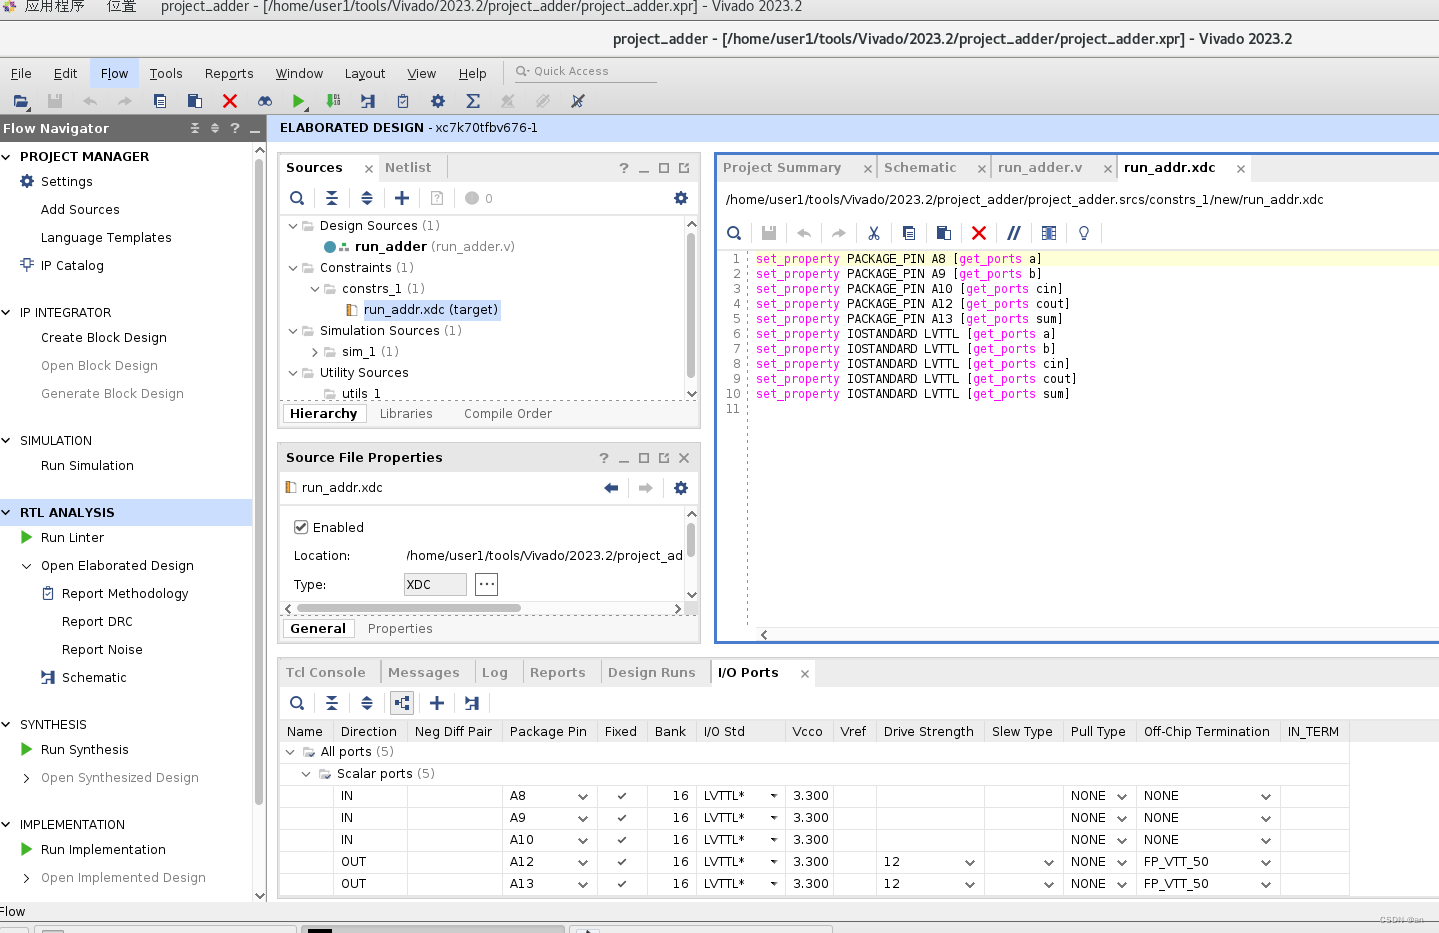This screenshot has height=933, width=1439.
Task: Click the Generate Bitstream toolbar icon
Action: (333, 101)
